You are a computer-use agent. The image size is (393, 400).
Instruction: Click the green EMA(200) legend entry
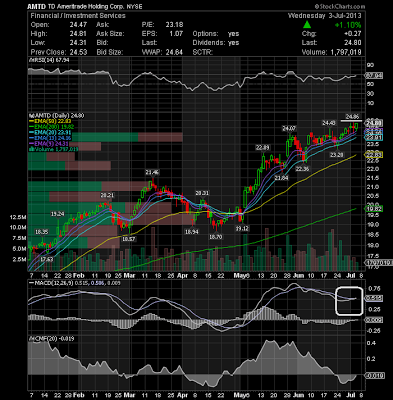point(52,127)
